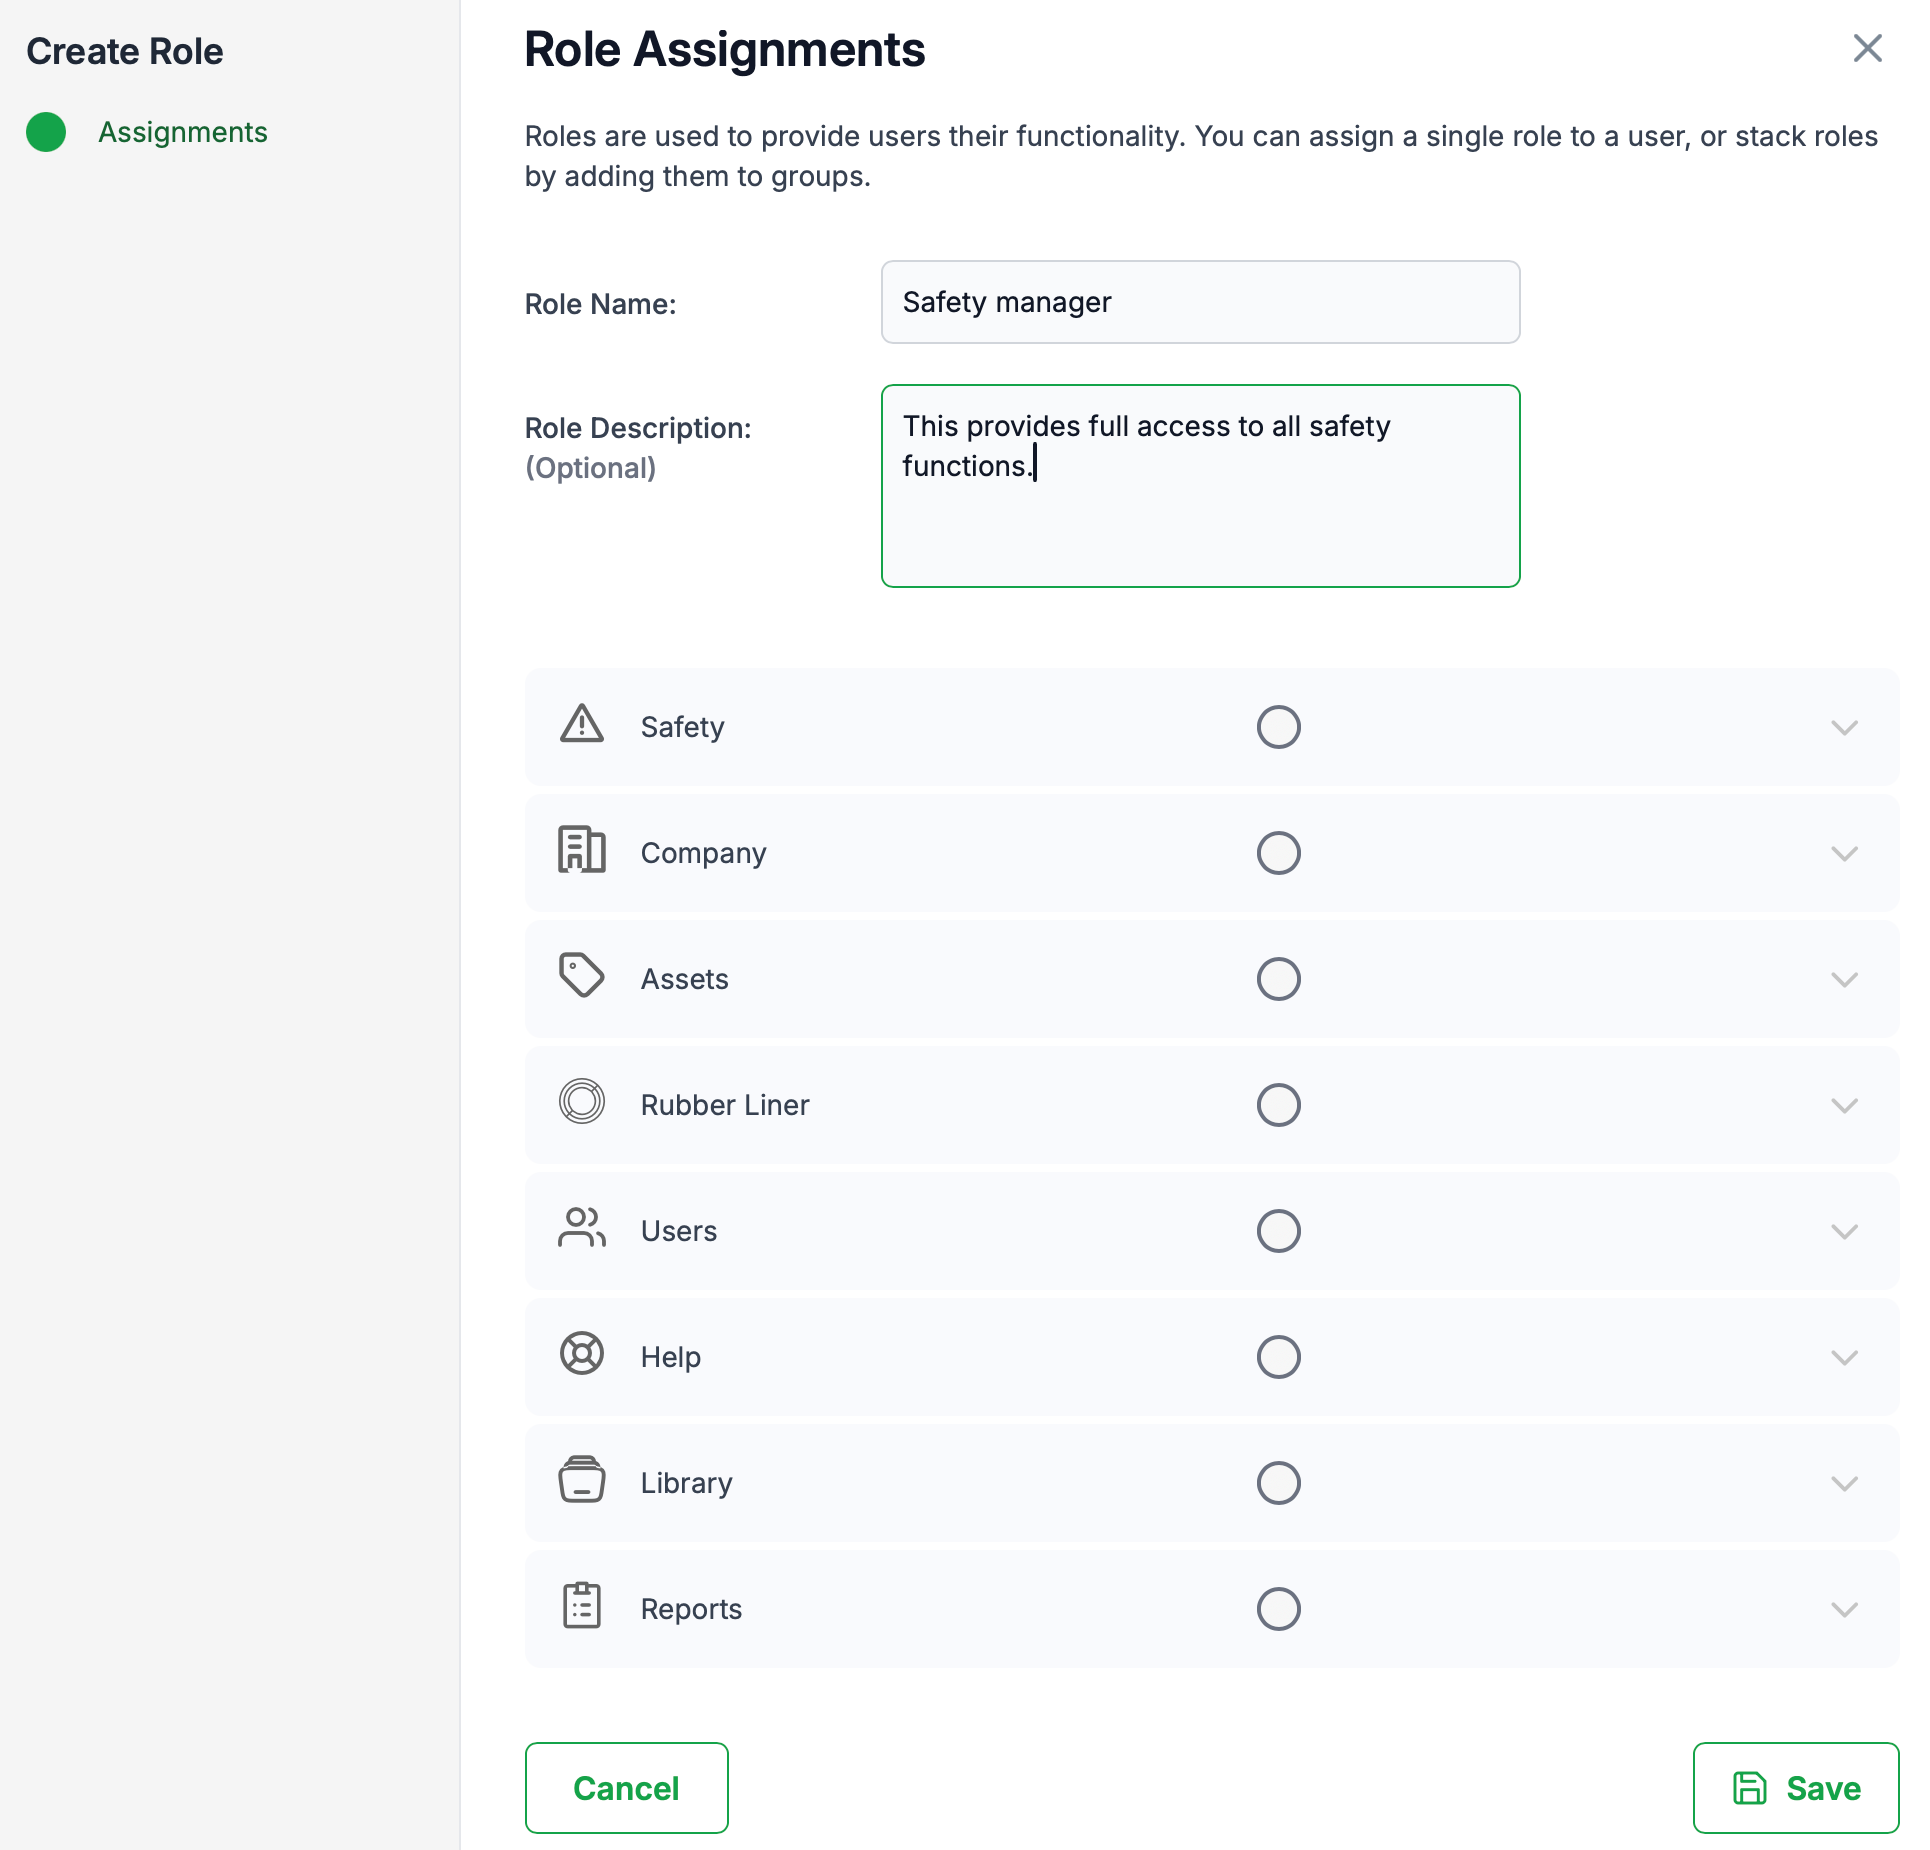Click the Rubber Liner ring icon

click(581, 1102)
